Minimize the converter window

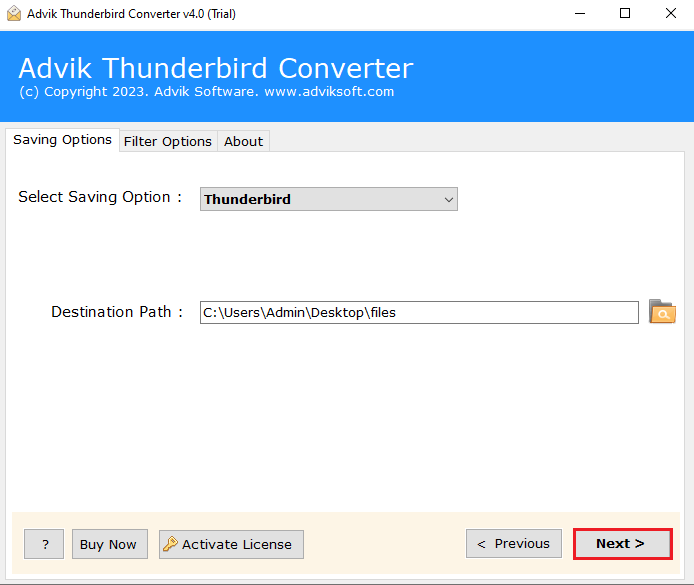click(580, 14)
